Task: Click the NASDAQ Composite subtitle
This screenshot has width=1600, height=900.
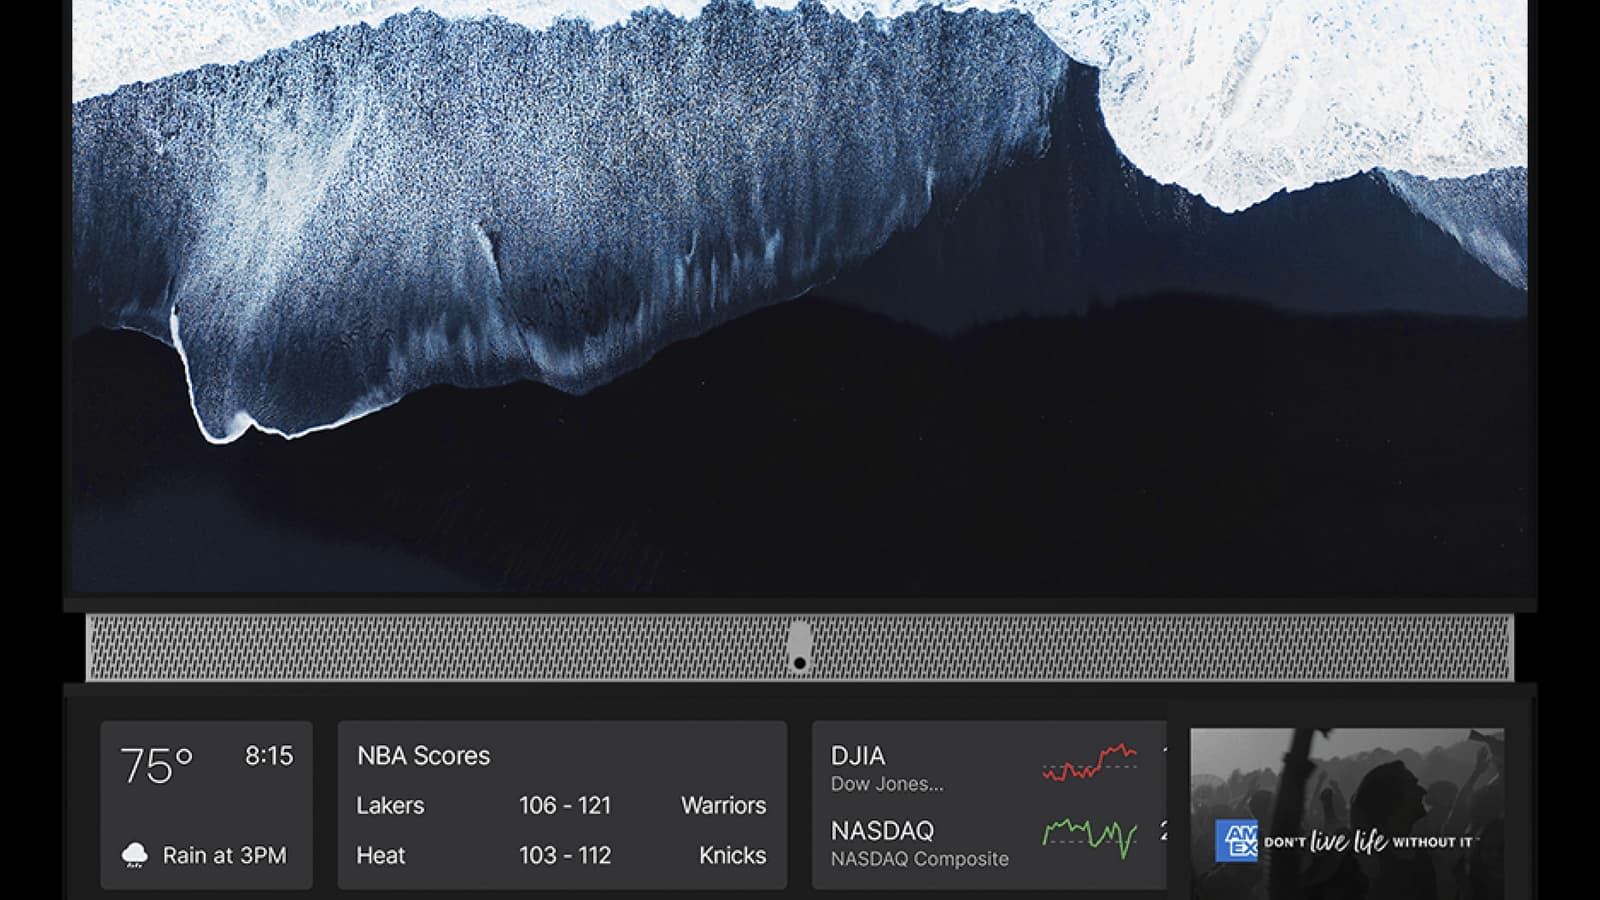Action: click(919, 859)
